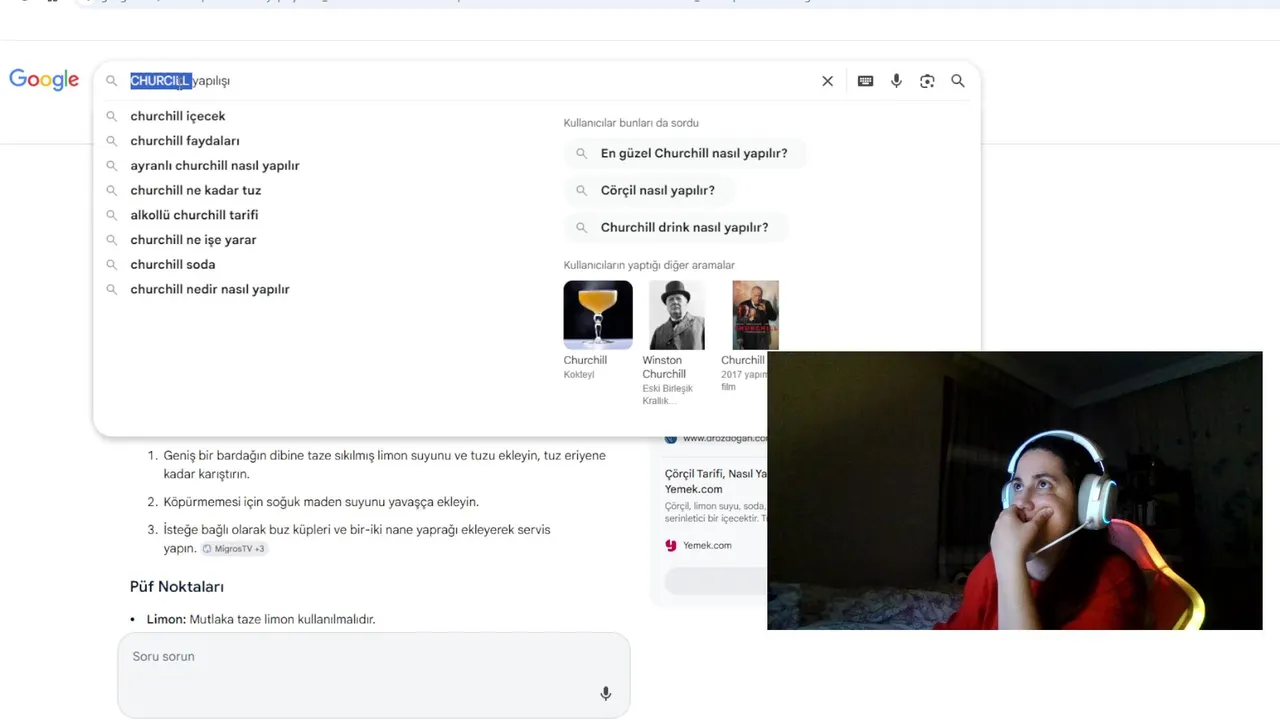Open the on-screen keyboard input tool

(x=865, y=81)
